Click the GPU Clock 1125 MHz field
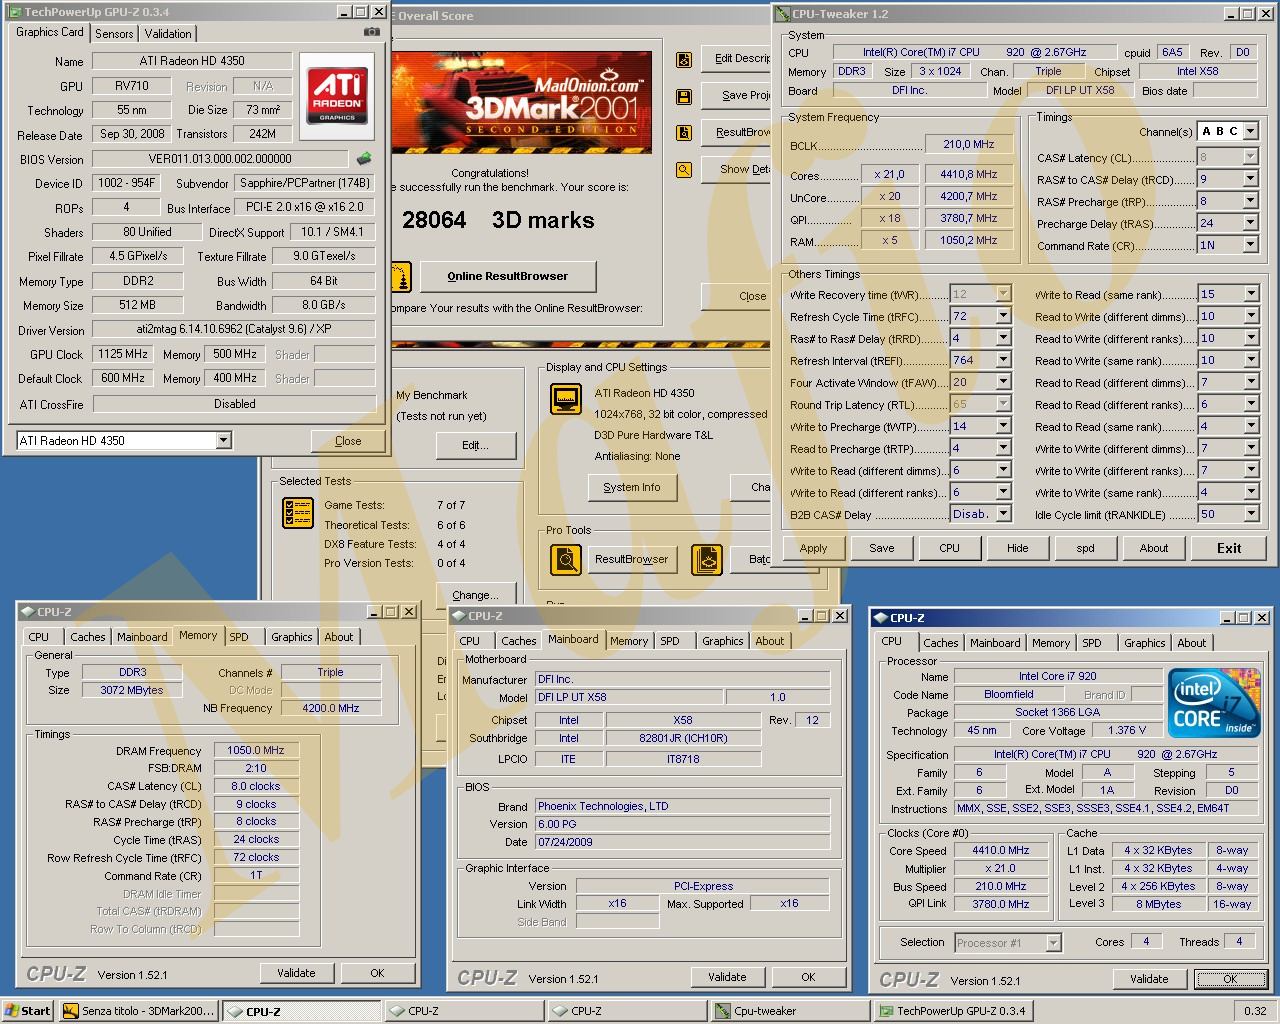The width and height of the screenshot is (1280, 1024). coord(122,354)
